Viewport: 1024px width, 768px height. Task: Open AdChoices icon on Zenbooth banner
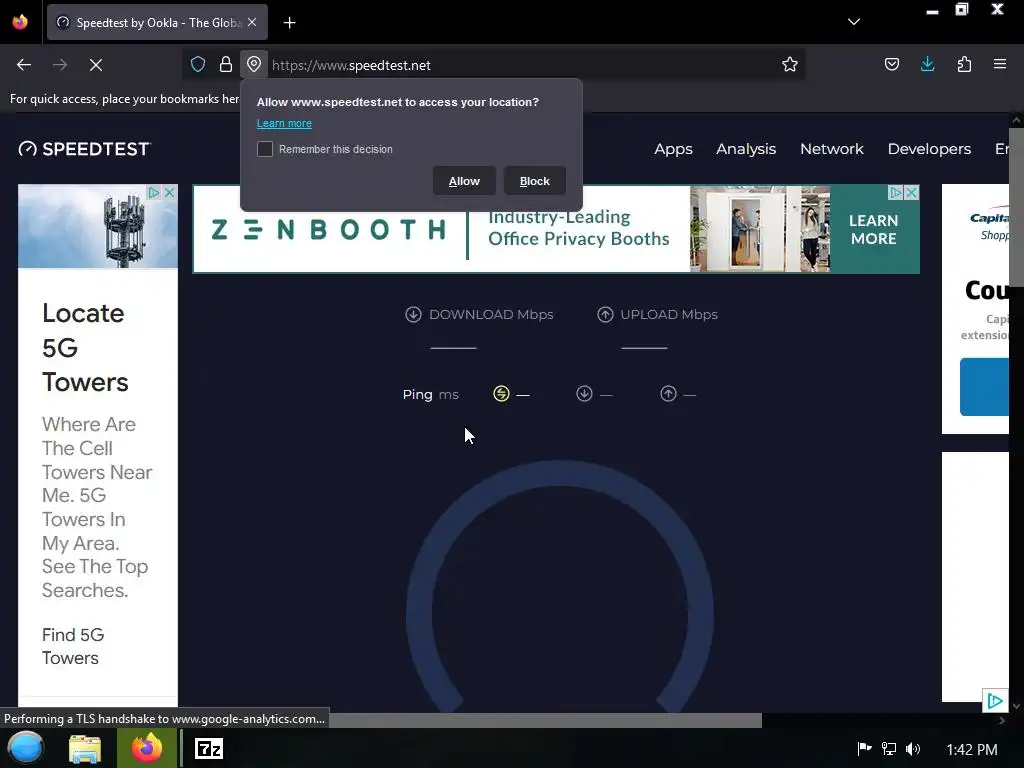click(895, 193)
